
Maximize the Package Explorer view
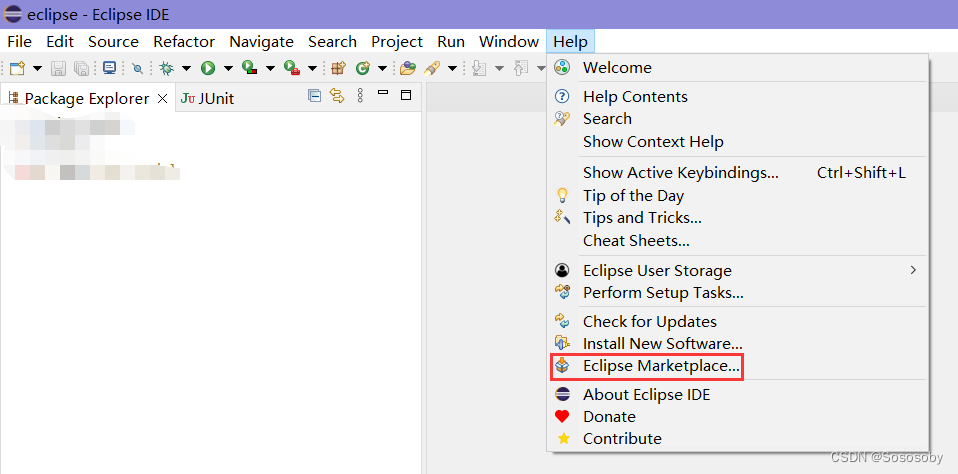406,95
